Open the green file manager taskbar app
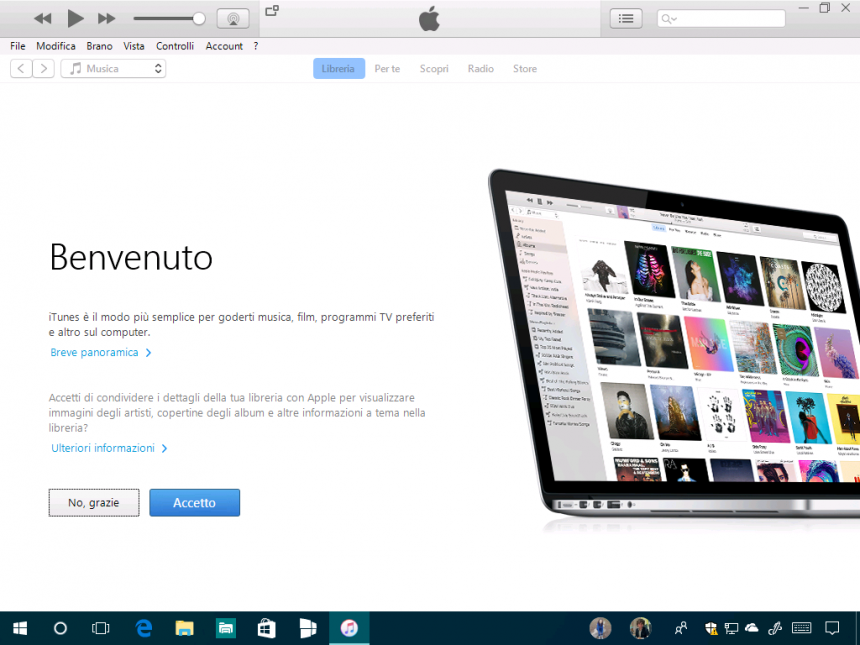860x645 pixels. point(225,628)
